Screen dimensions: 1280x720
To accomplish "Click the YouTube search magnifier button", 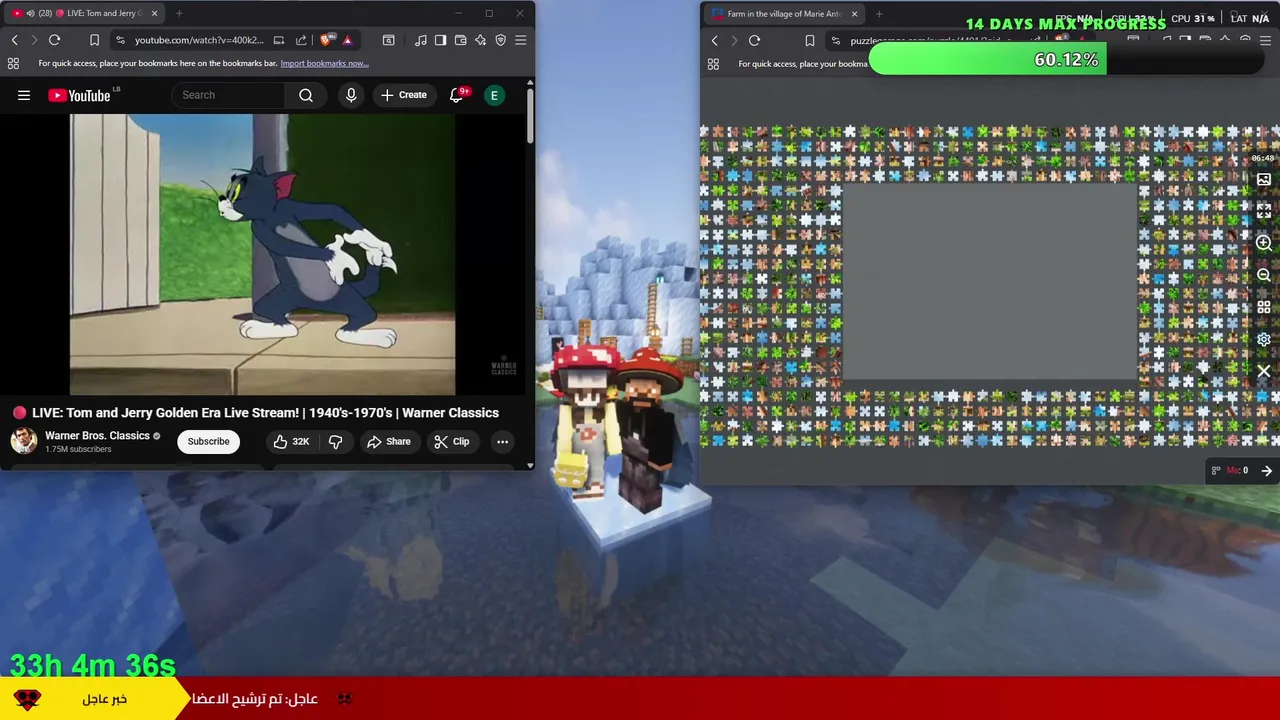I will (306, 95).
